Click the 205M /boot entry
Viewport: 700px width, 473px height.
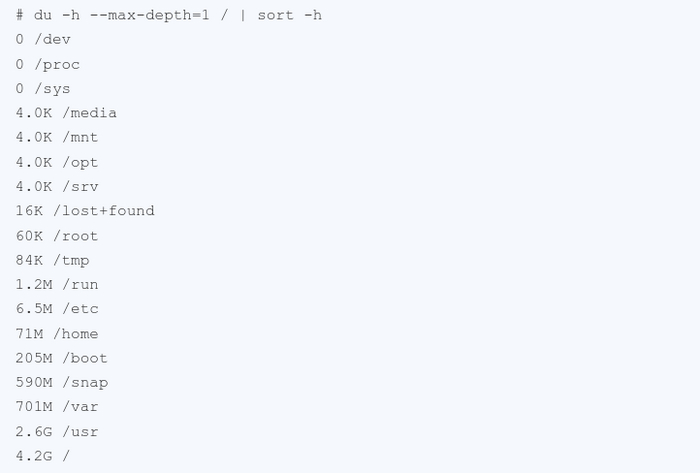pyautogui.click(x=62, y=358)
